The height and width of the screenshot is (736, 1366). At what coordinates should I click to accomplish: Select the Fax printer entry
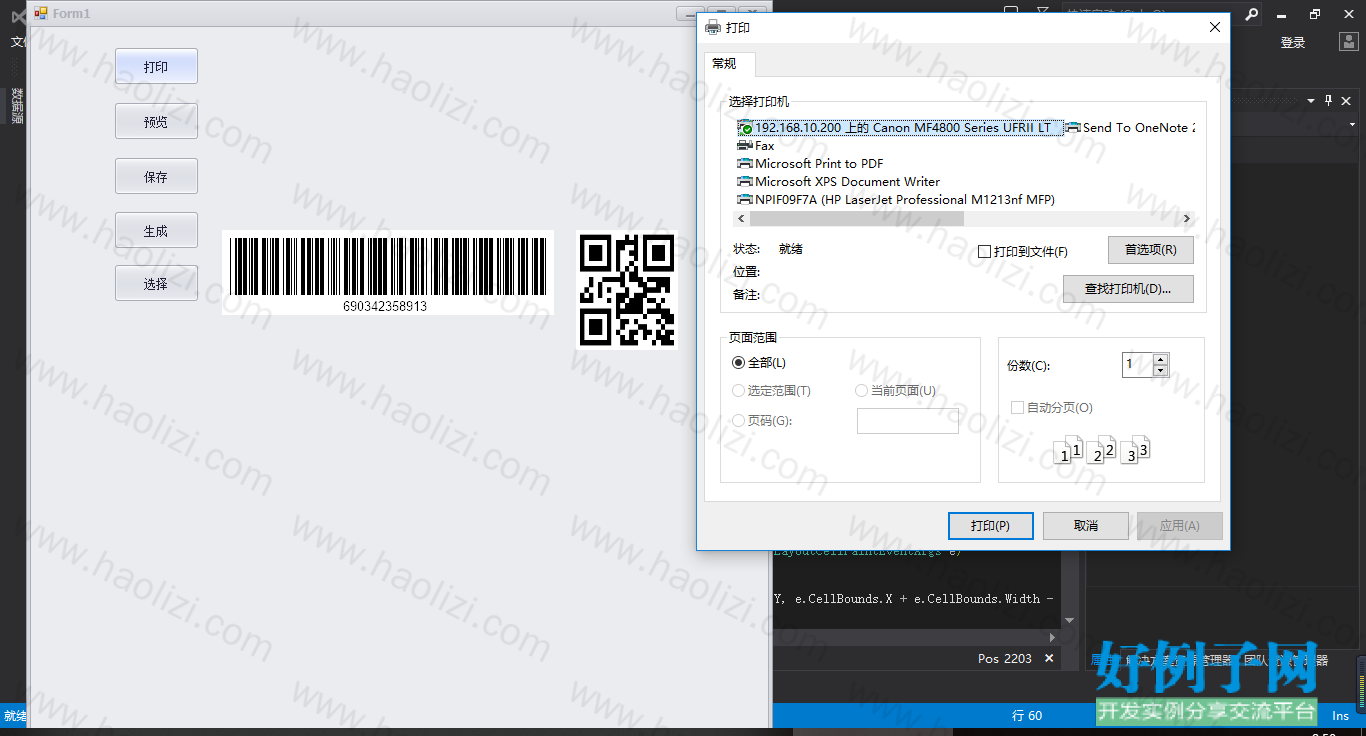756,146
